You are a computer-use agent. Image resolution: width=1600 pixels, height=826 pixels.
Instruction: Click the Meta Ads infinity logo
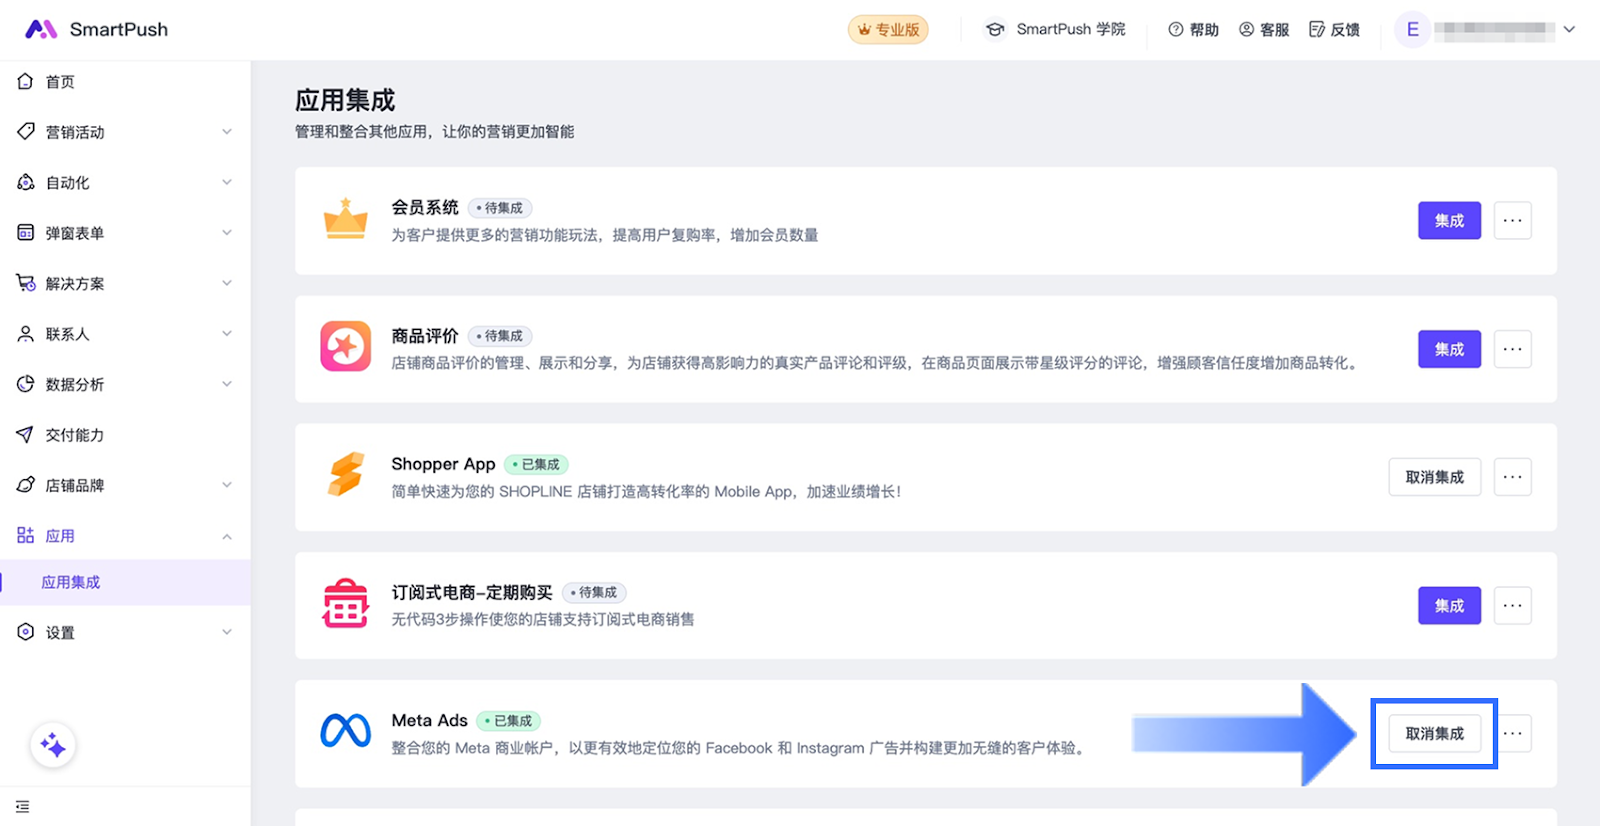pyautogui.click(x=345, y=732)
